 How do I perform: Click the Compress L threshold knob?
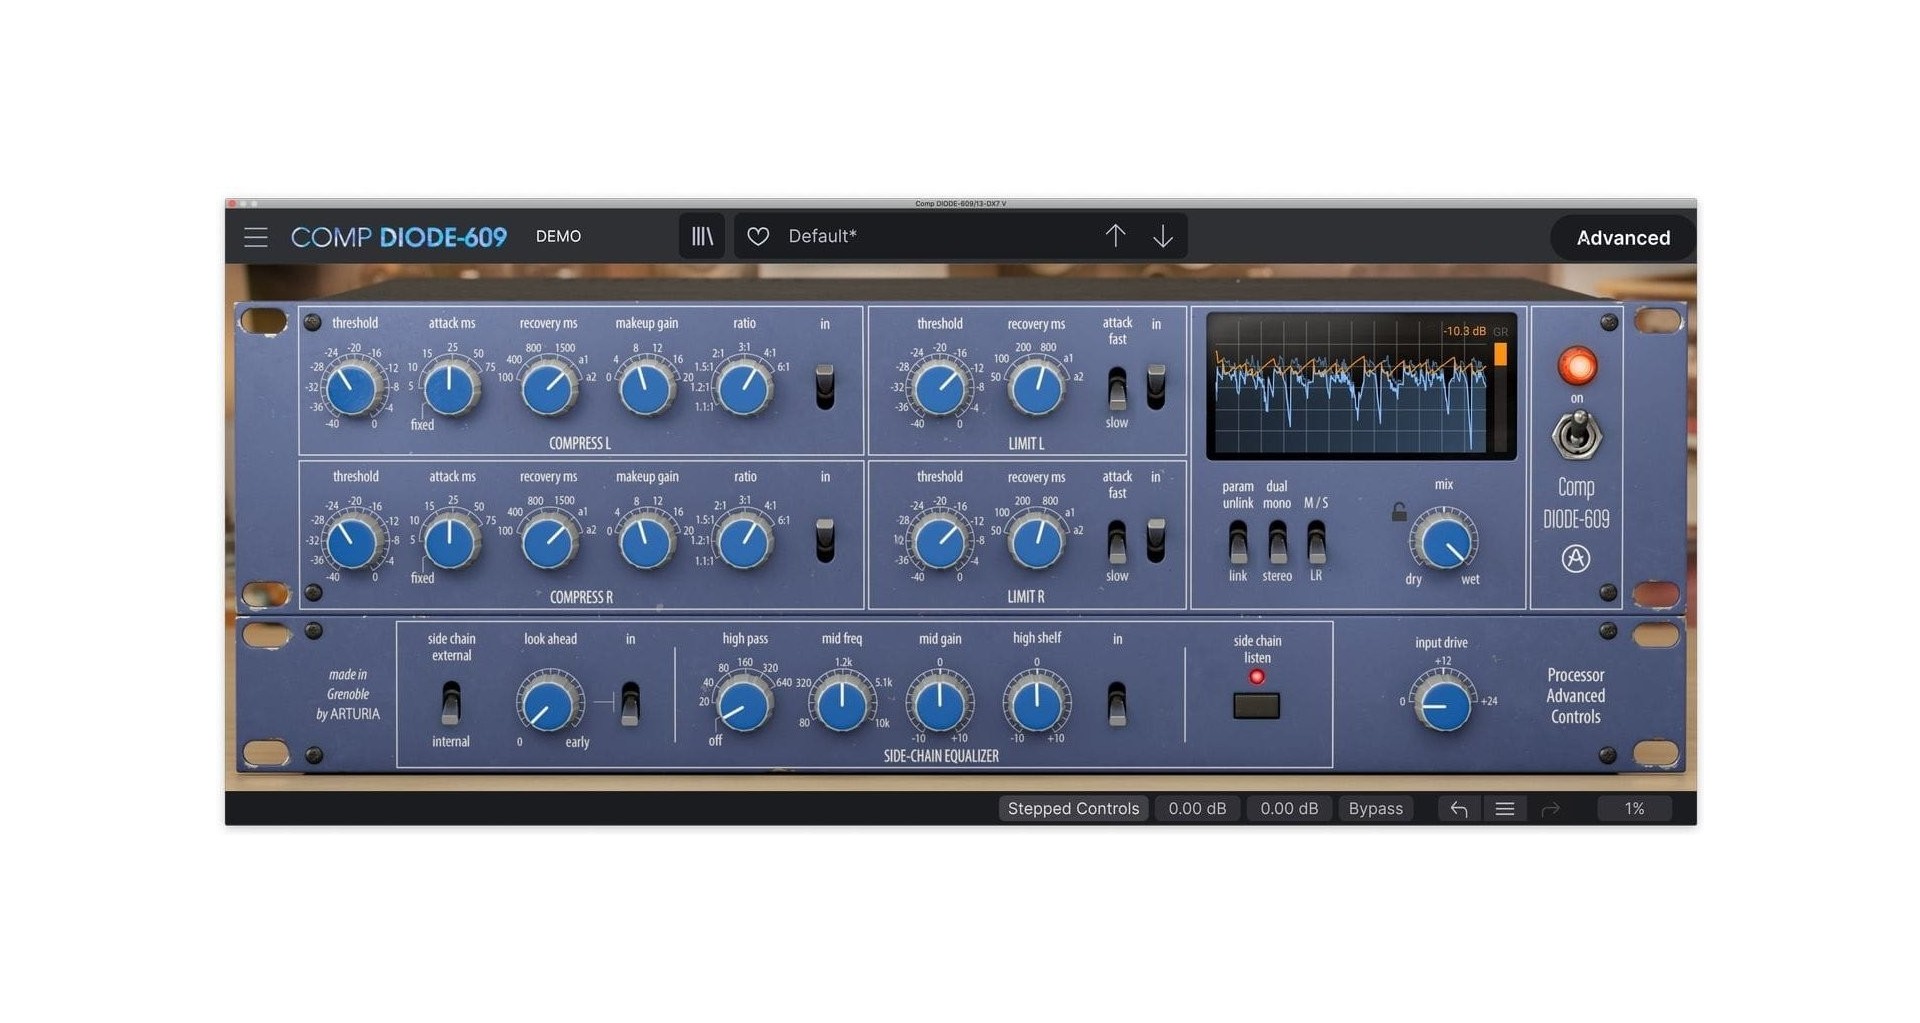[352, 389]
